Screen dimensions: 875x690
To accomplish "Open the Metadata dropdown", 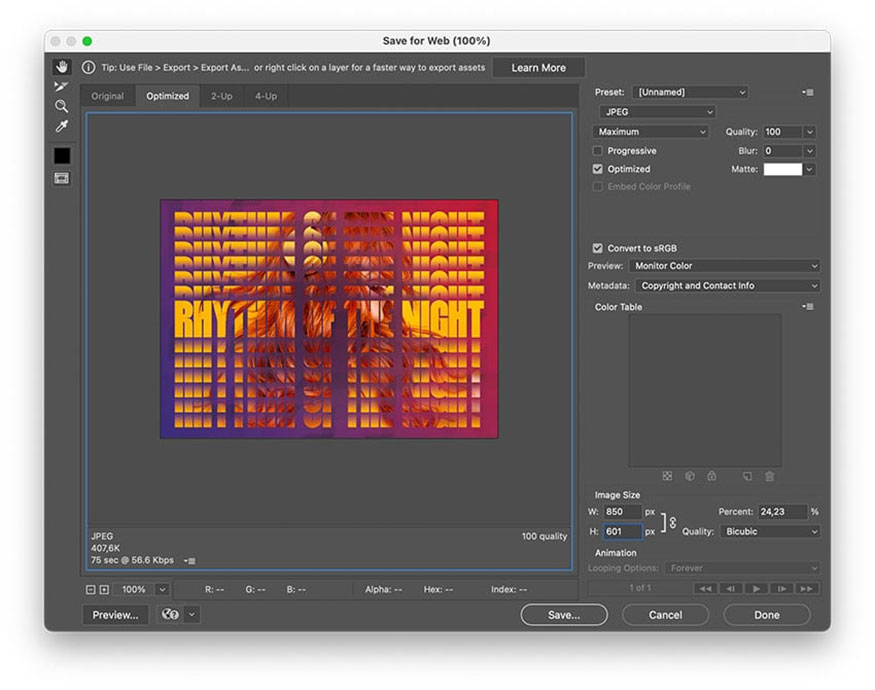I will (x=728, y=286).
